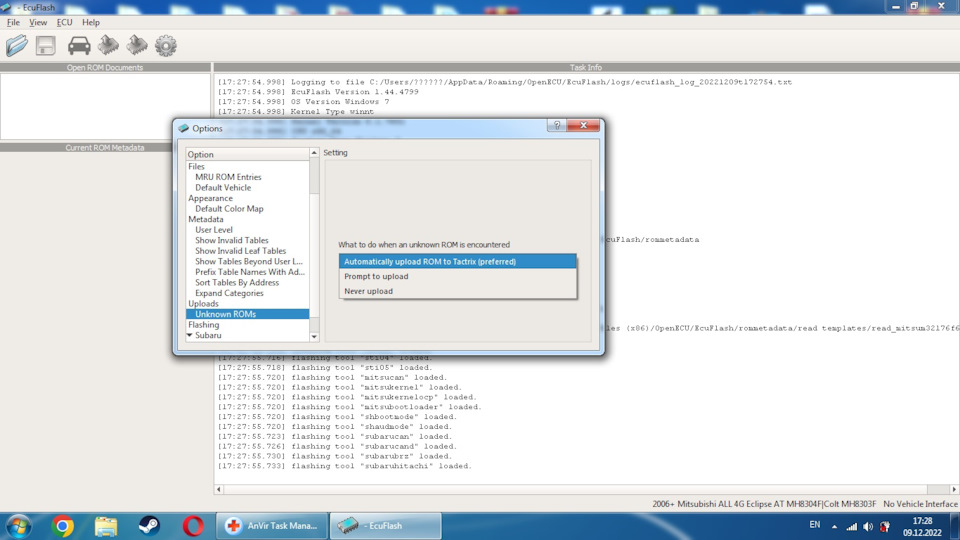Screen dimensions: 960x540
Task: Click log line flashing tool "mitsucan" loaded
Action: coord(332,377)
